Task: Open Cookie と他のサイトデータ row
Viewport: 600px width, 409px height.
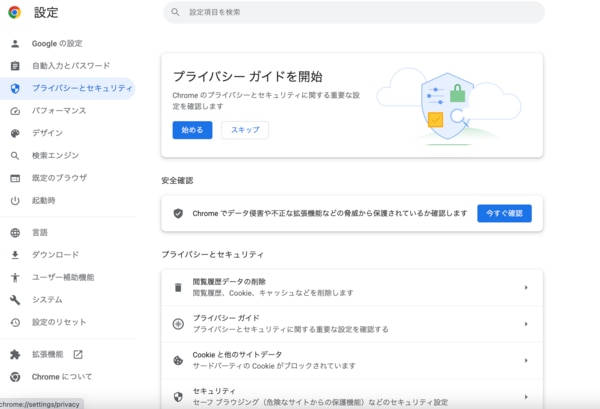Action: point(352,360)
